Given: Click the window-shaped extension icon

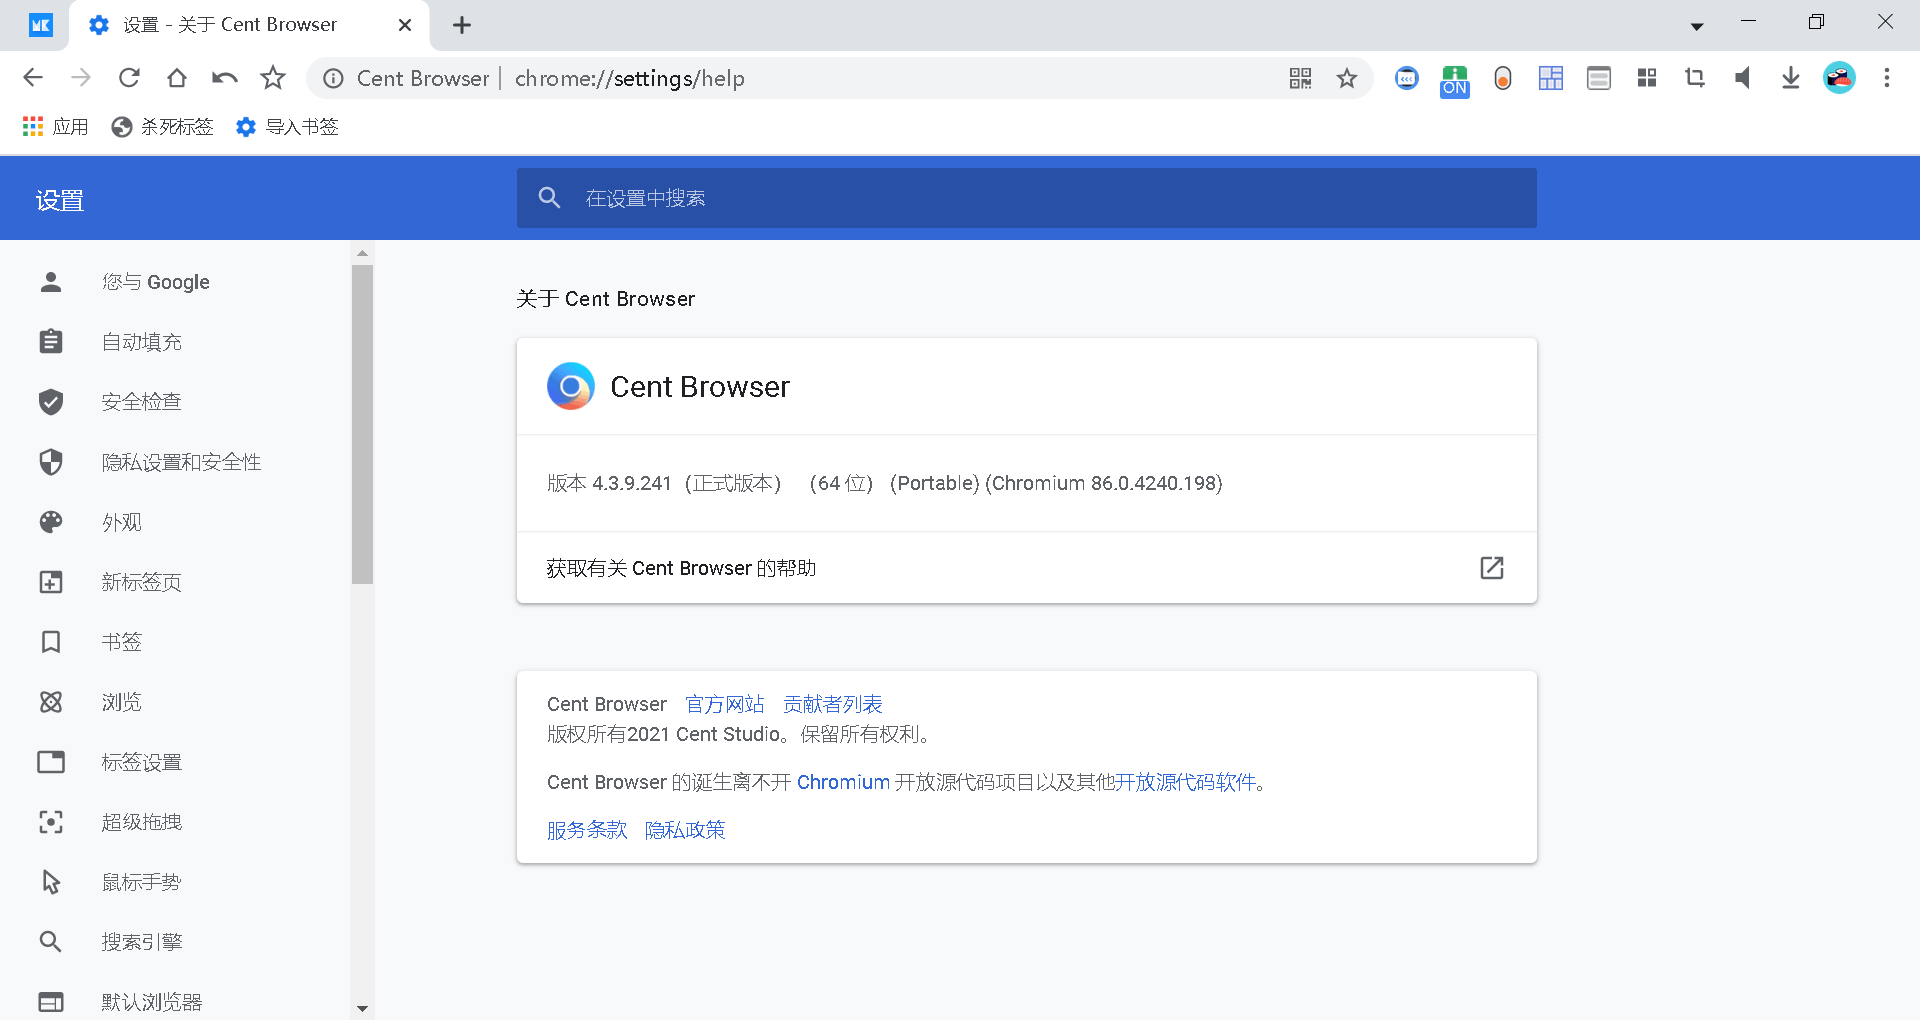Looking at the screenshot, I should pyautogui.click(x=1599, y=78).
